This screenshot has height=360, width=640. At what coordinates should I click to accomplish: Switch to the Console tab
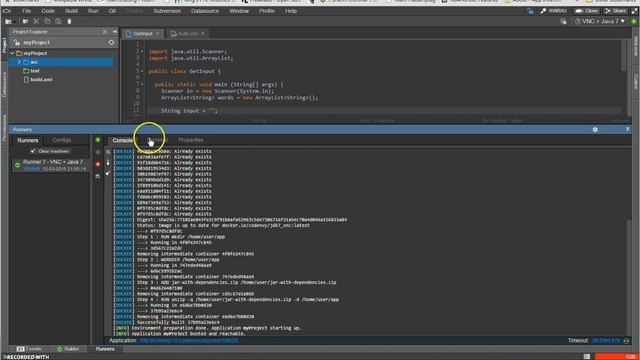tap(122, 140)
